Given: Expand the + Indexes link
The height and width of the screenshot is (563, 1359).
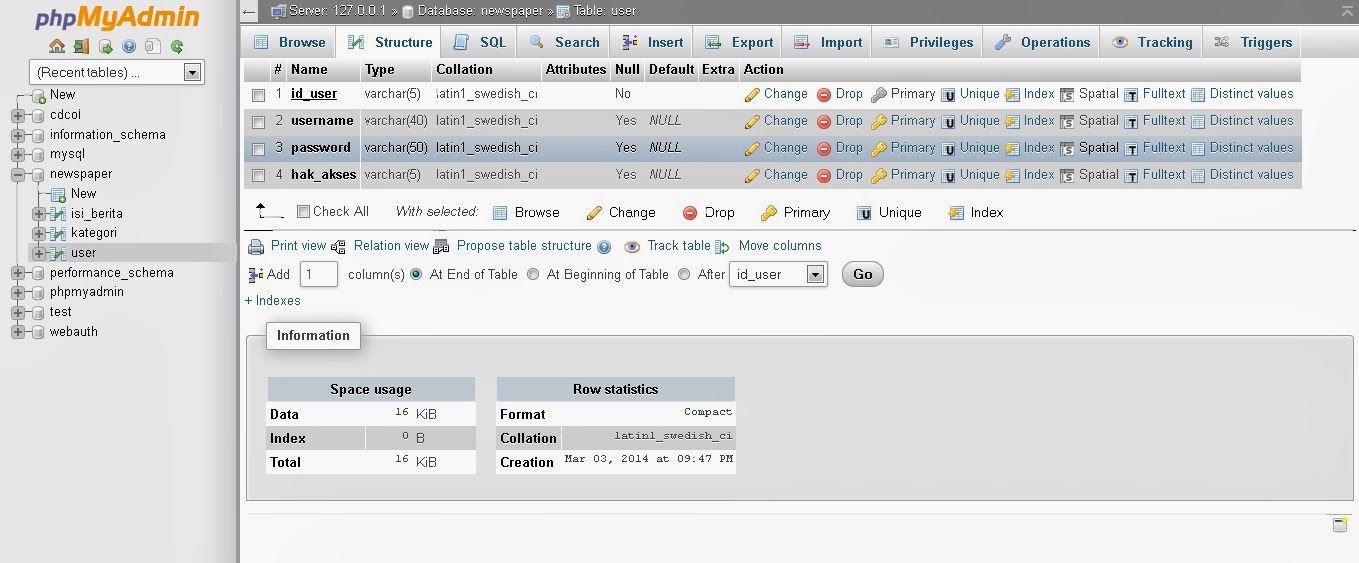Looking at the screenshot, I should tap(272, 301).
